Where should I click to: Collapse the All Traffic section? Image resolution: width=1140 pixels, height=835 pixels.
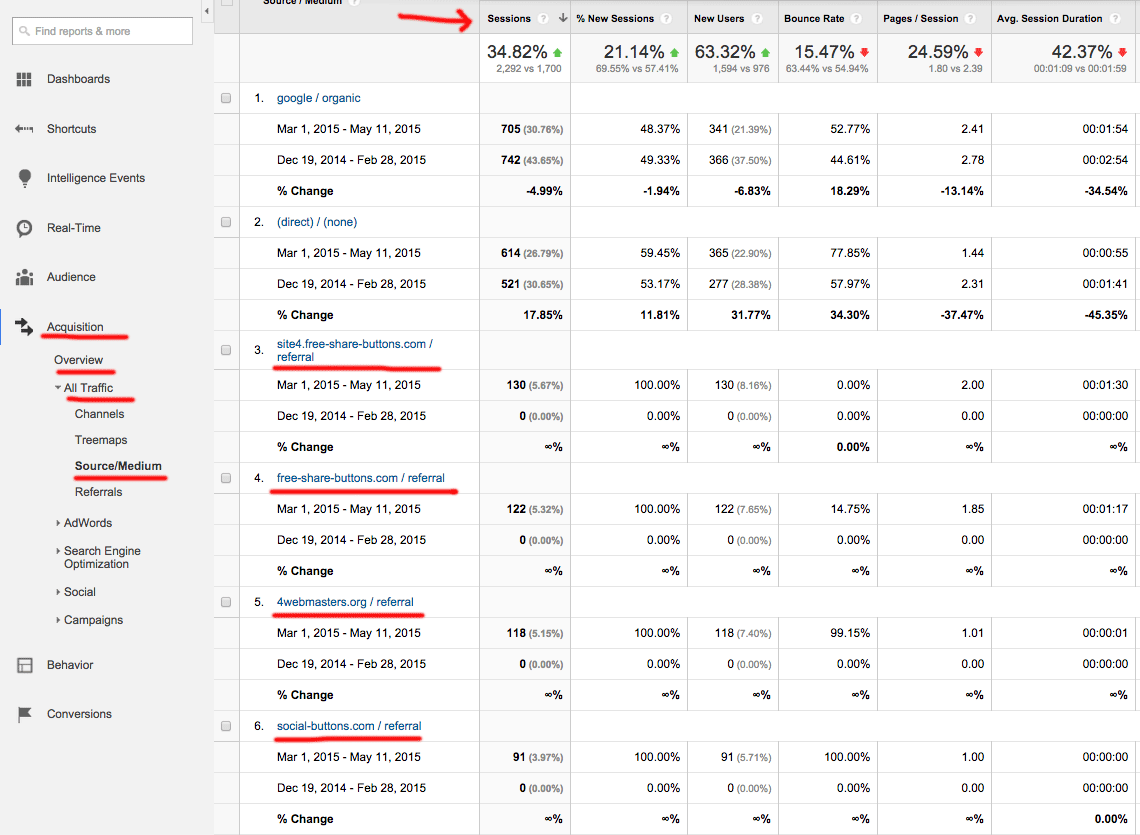pyautogui.click(x=58, y=388)
